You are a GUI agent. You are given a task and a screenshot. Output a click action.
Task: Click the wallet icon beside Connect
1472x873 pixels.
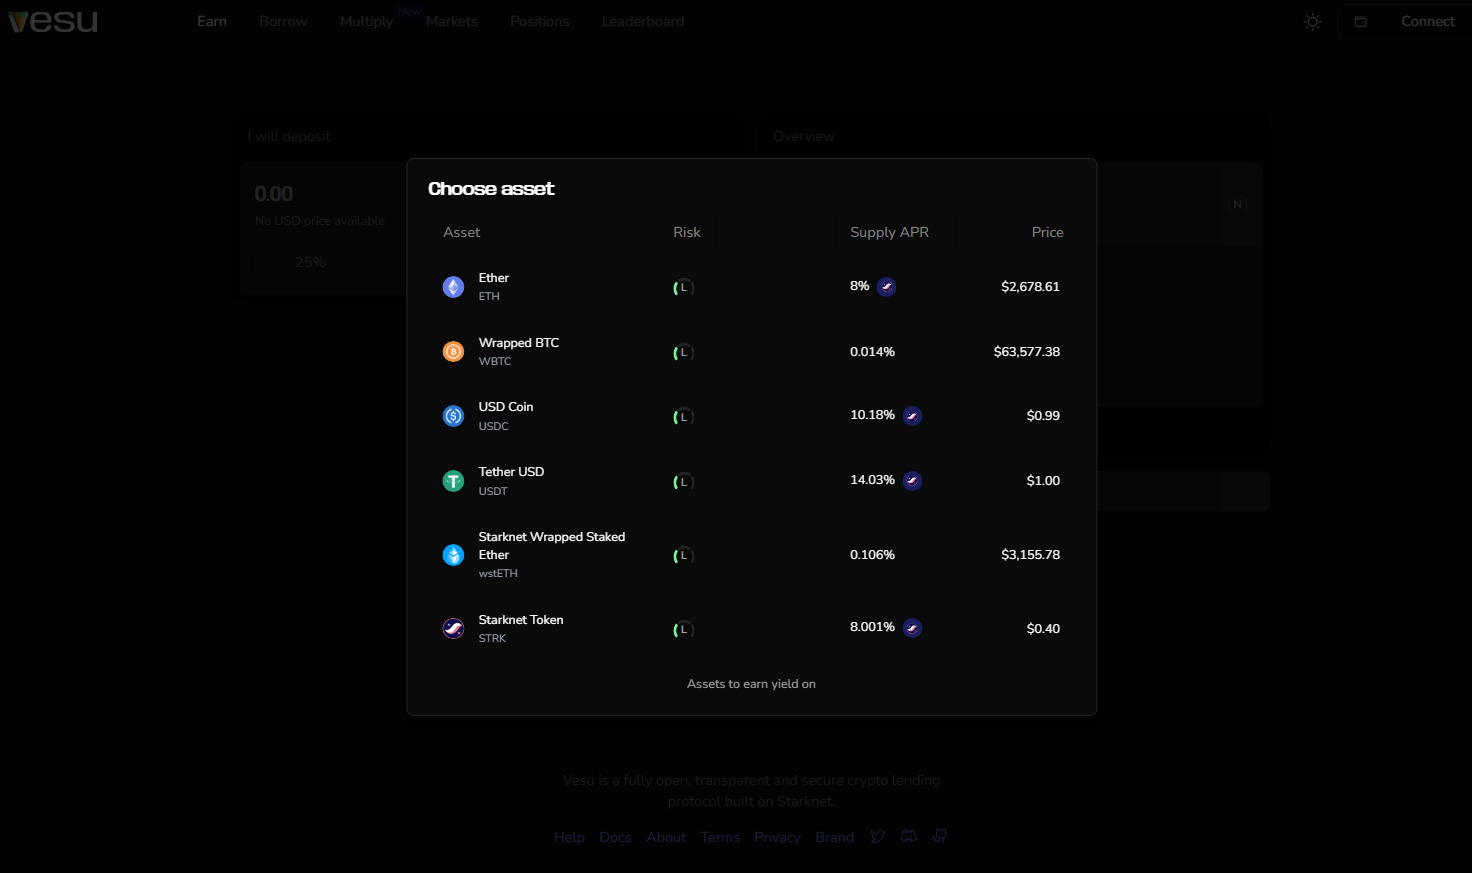pos(1361,22)
